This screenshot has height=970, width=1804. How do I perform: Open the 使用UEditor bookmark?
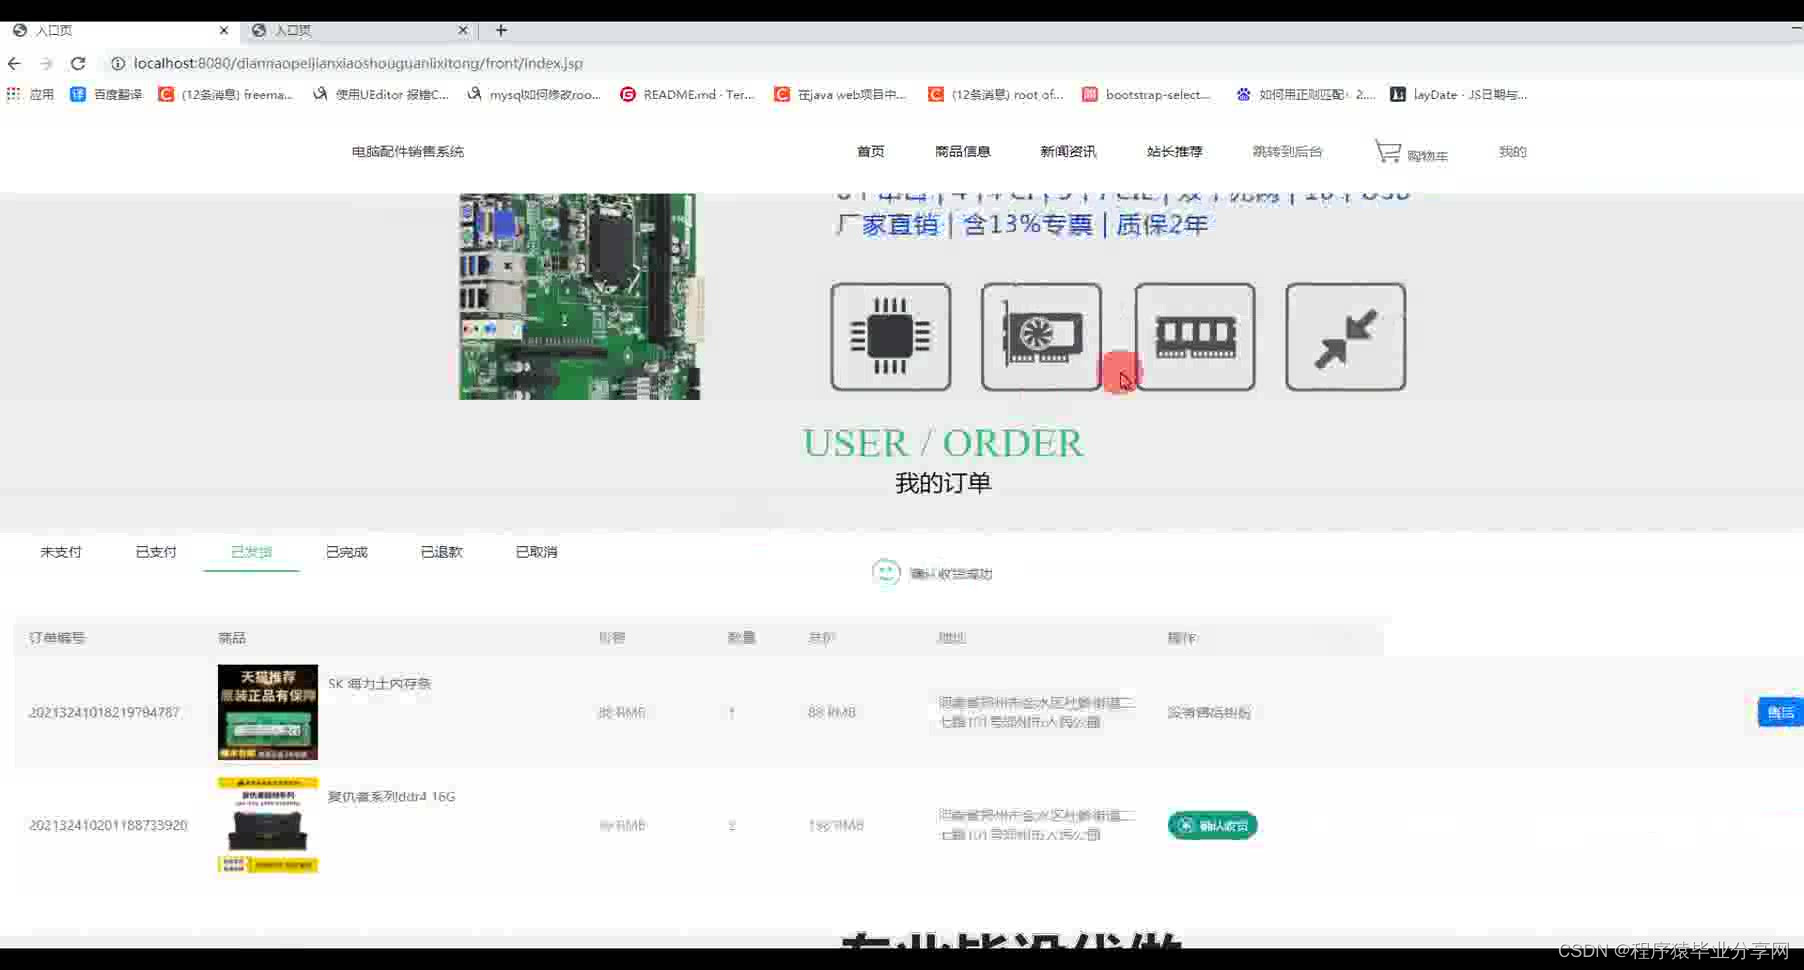[380, 94]
